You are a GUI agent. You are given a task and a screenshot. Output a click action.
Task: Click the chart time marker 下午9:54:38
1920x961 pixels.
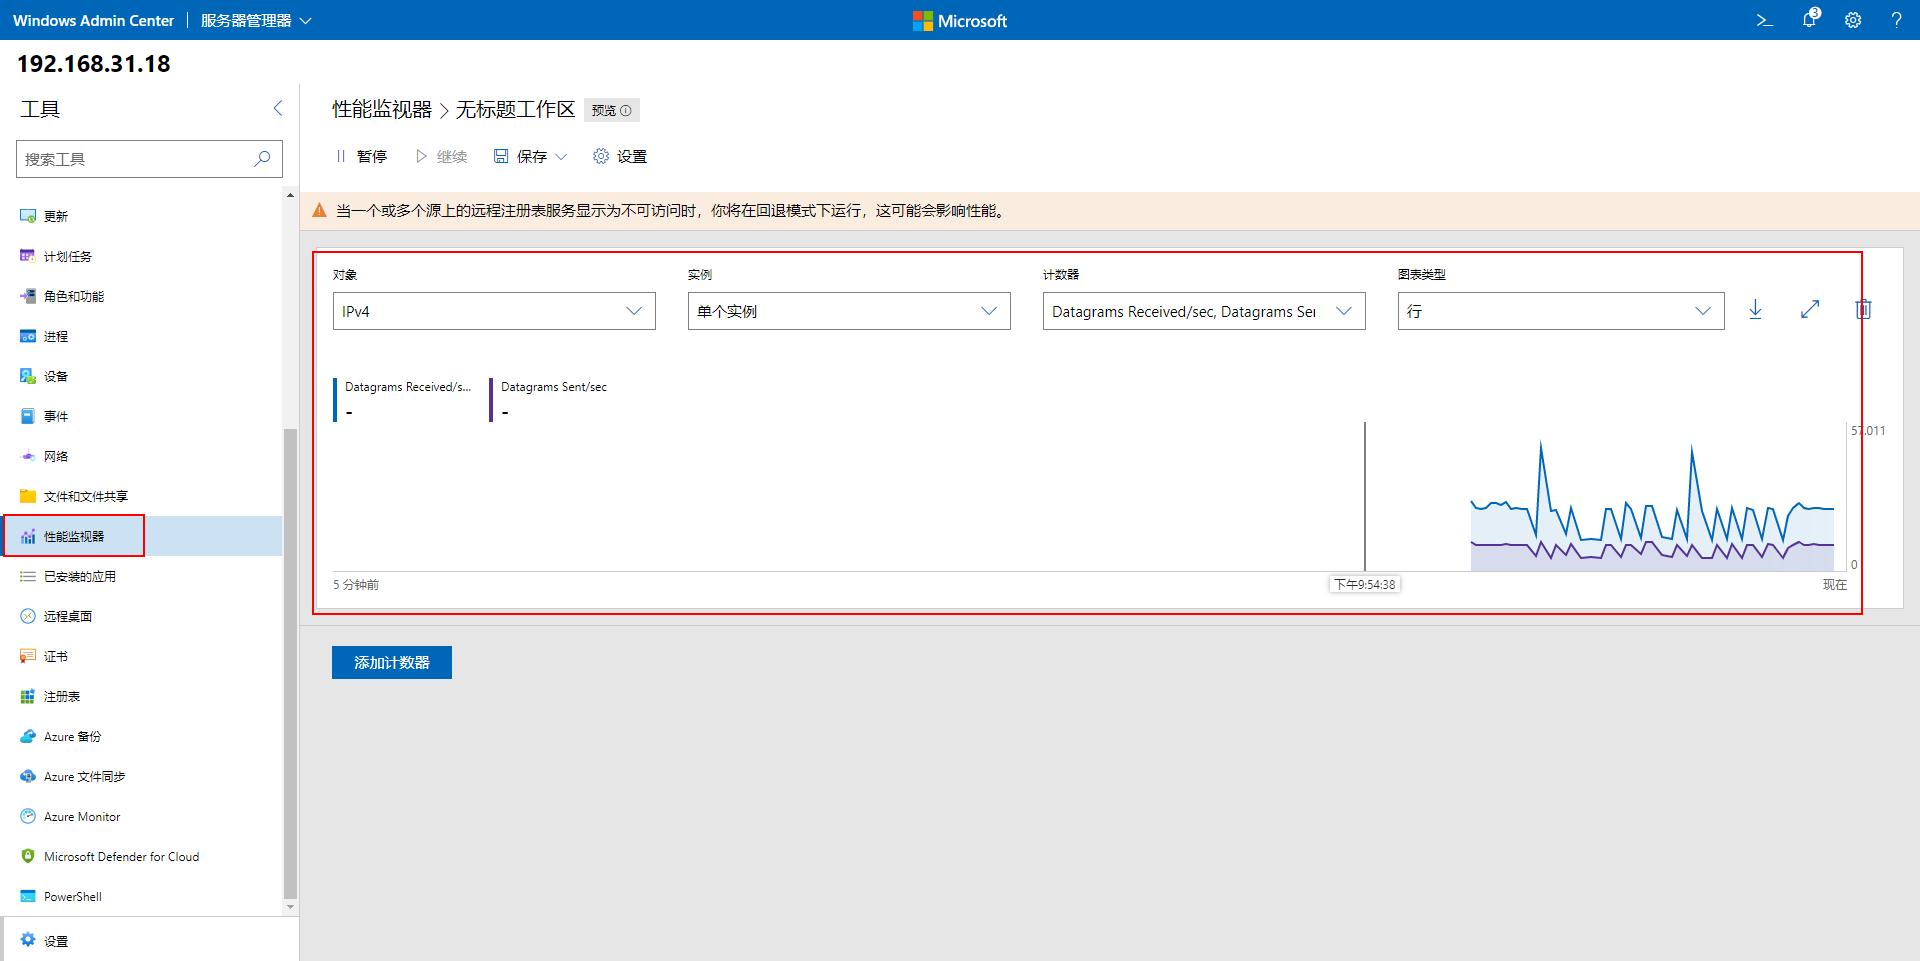pos(1365,584)
